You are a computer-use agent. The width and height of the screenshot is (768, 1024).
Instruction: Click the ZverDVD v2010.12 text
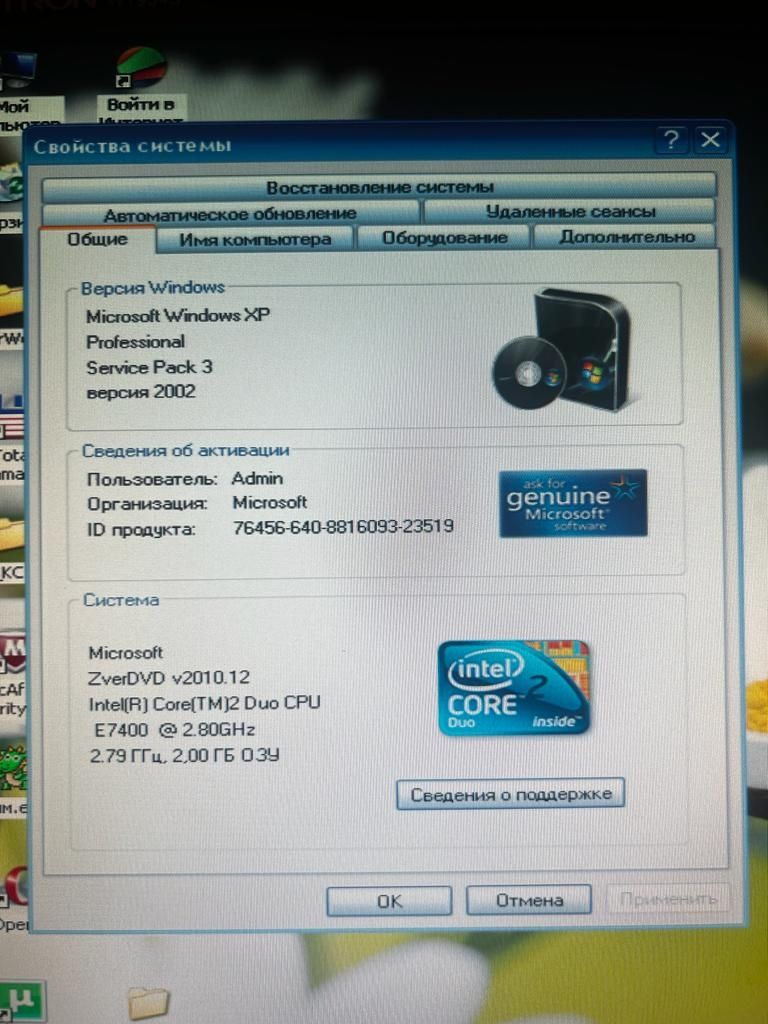coord(168,678)
